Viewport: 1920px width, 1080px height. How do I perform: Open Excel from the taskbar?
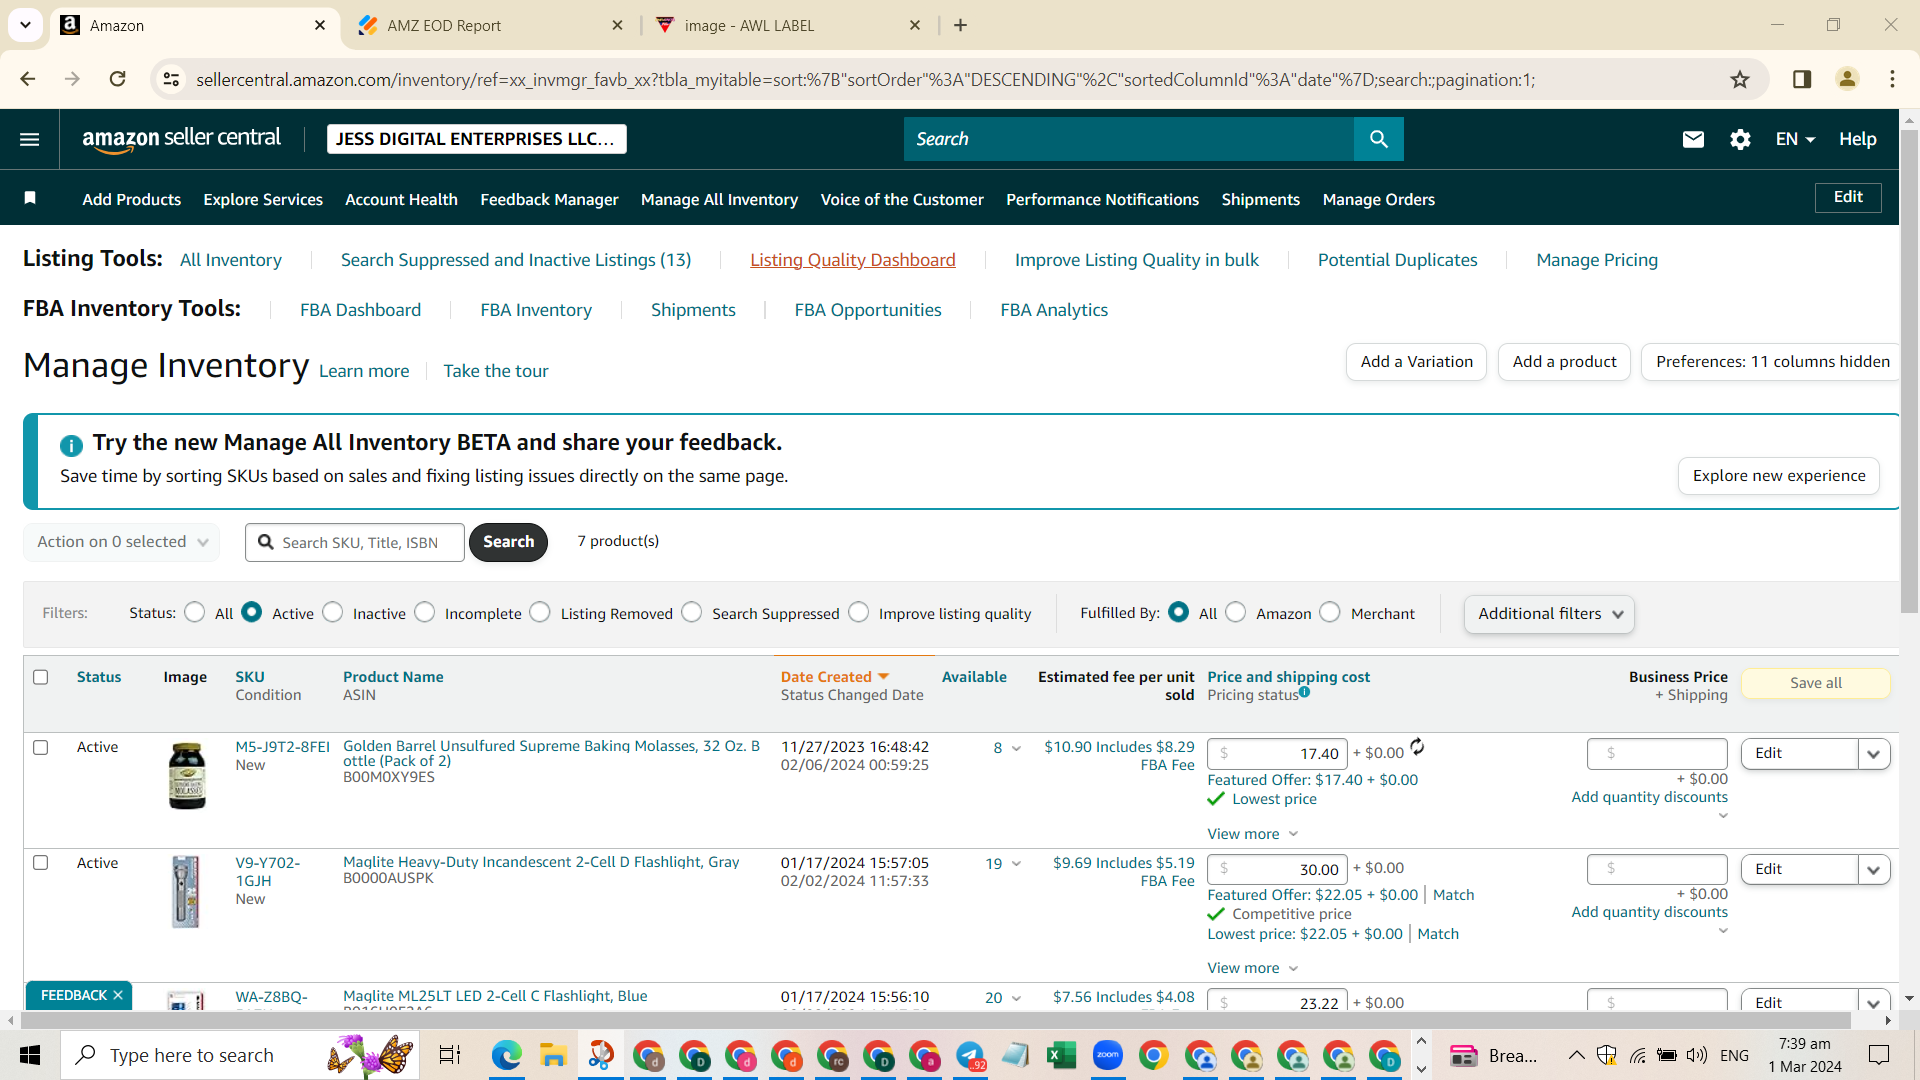click(1061, 1055)
